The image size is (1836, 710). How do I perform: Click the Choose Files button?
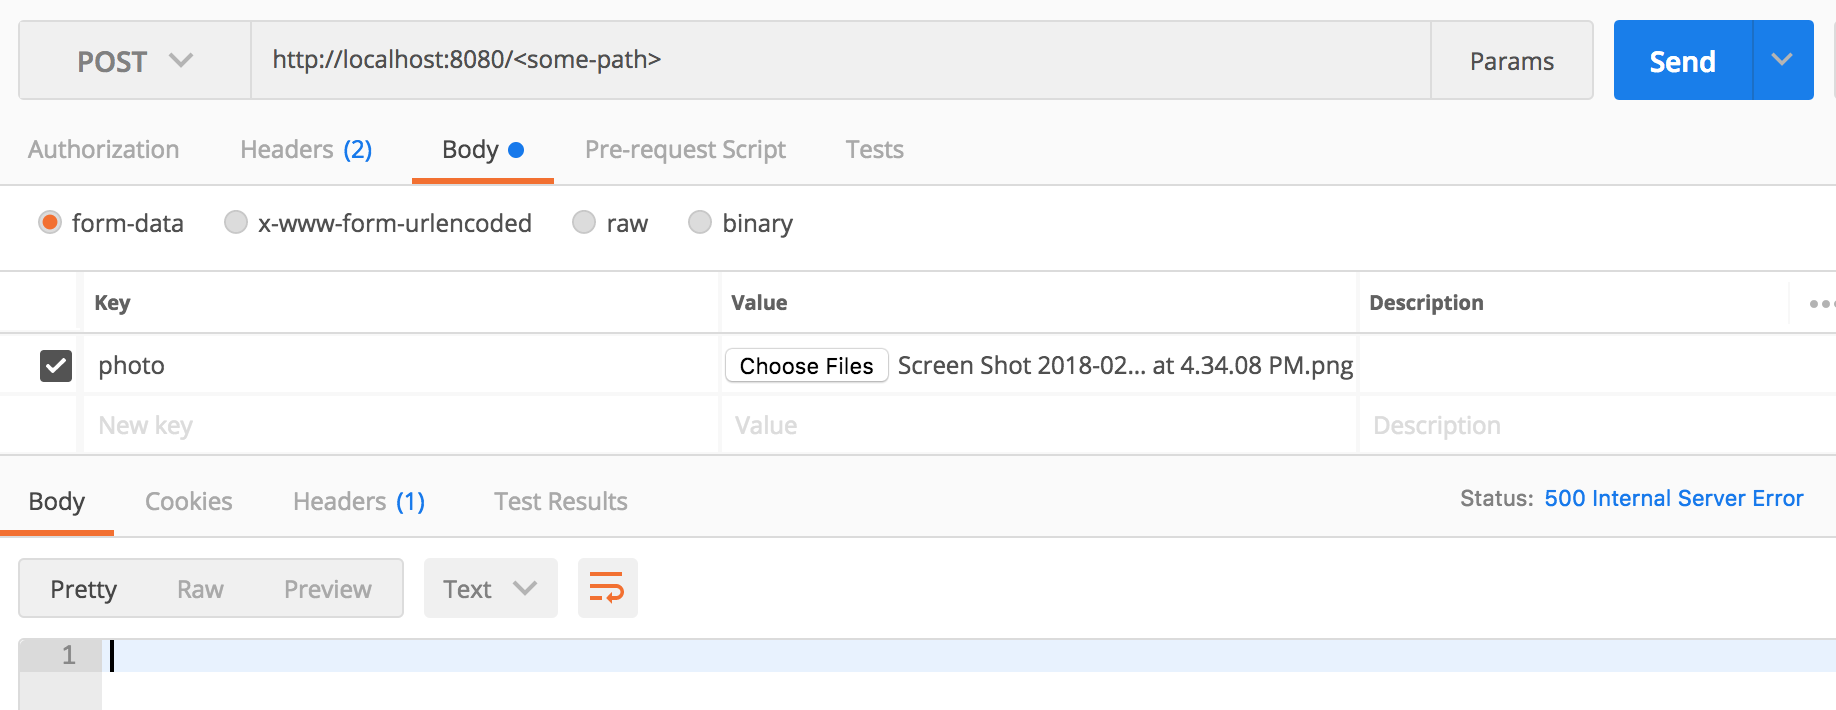point(806,365)
